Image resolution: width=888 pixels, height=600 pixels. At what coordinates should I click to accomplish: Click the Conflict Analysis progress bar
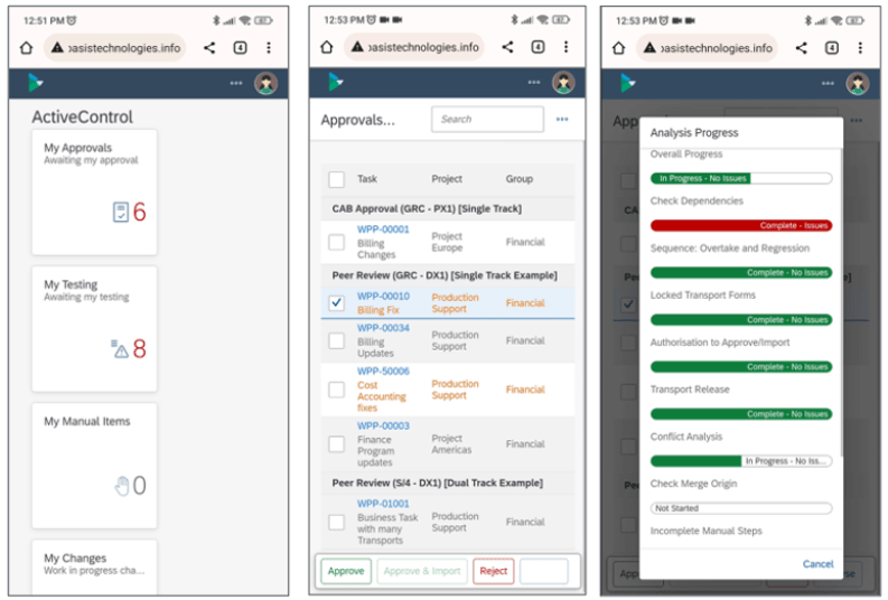(x=741, y=461)
